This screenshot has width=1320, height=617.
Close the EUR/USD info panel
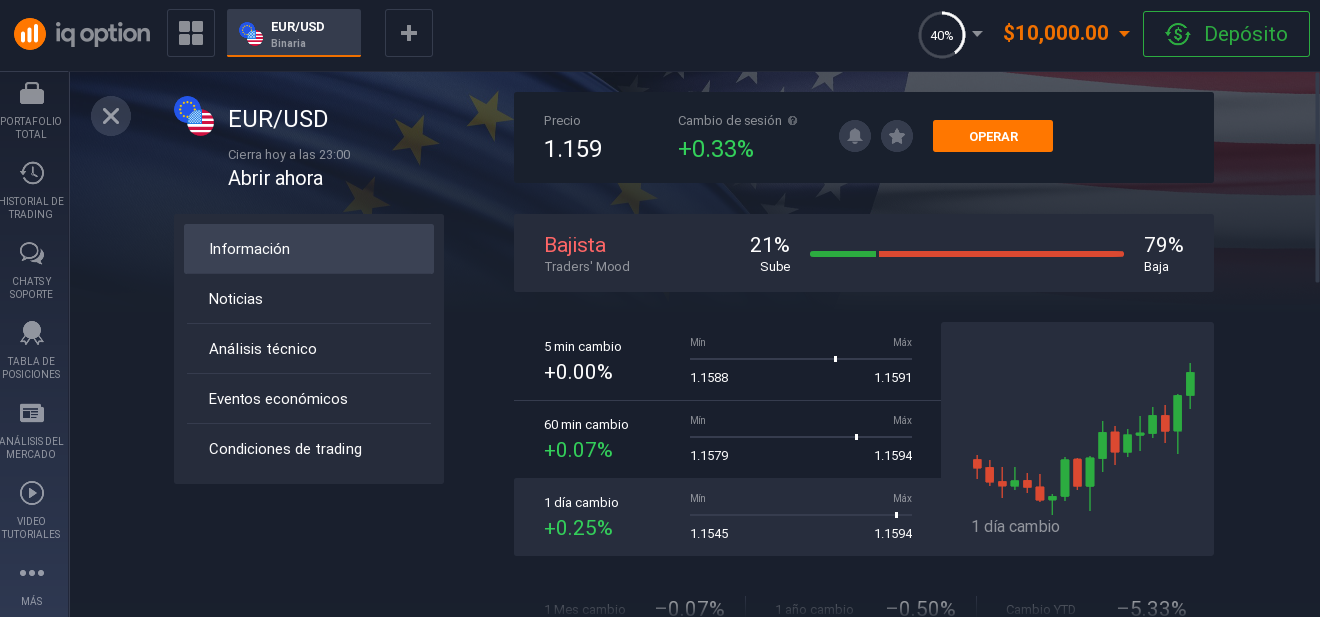(x=111, y=116)
